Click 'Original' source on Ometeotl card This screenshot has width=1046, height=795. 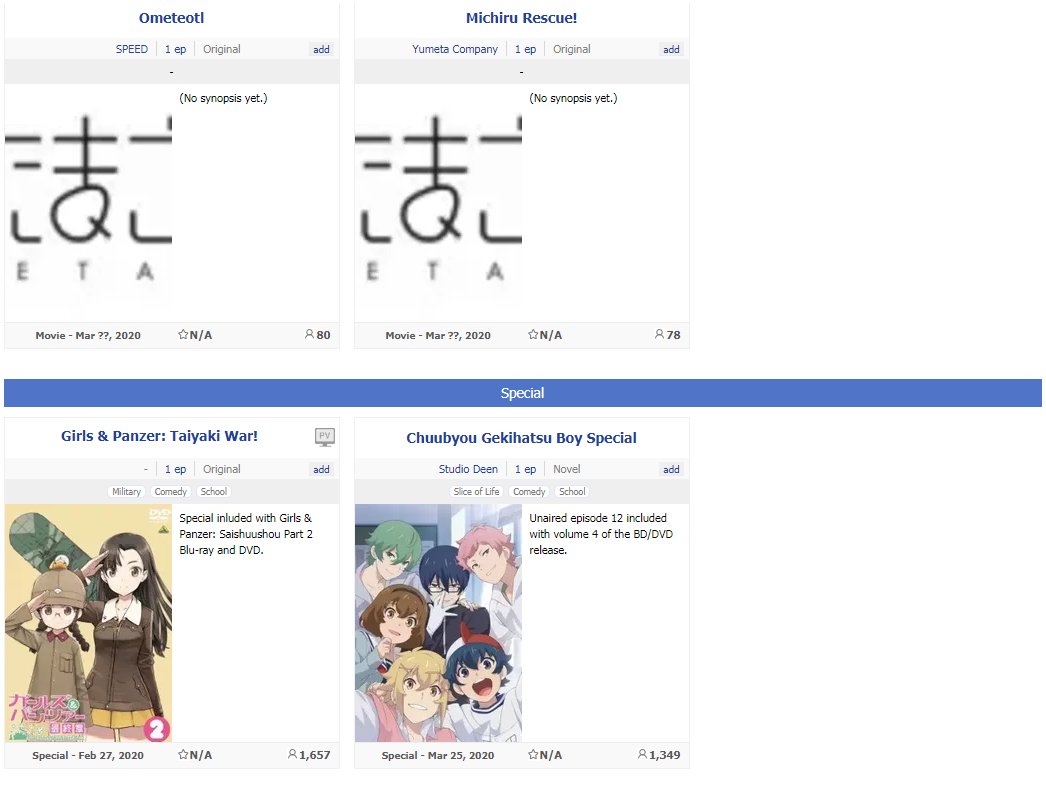click(221, 49)
